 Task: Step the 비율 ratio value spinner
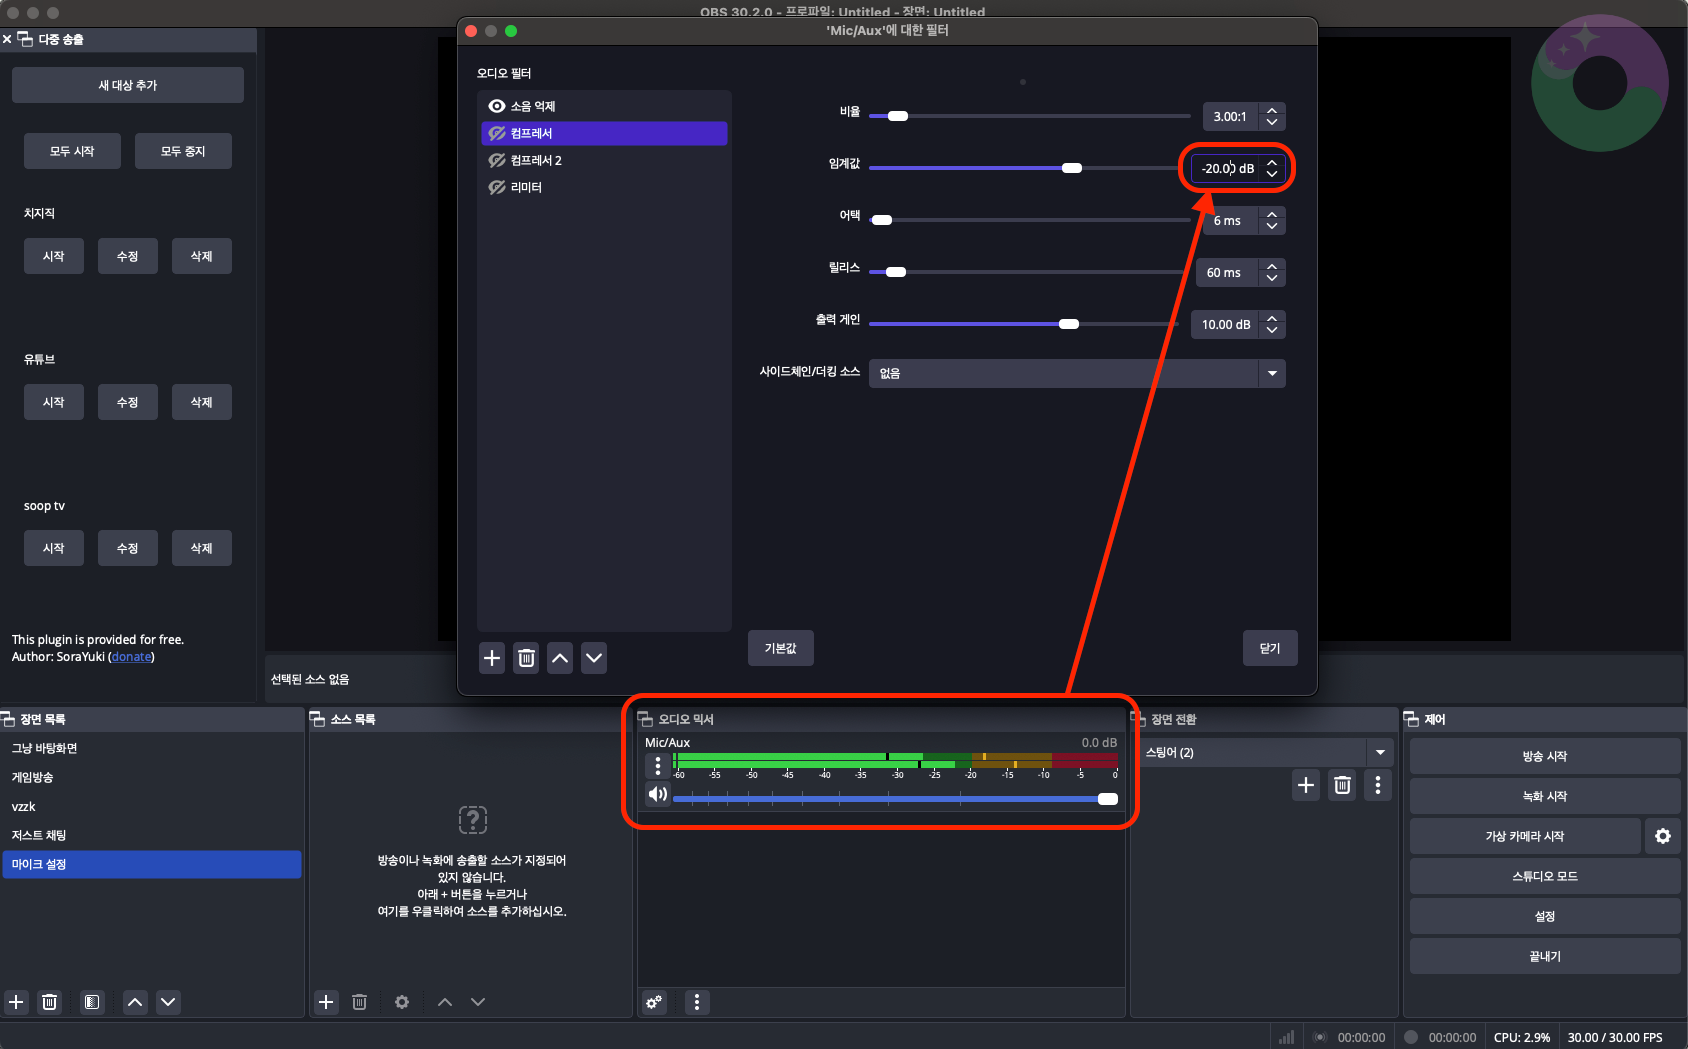point(1272,116)
